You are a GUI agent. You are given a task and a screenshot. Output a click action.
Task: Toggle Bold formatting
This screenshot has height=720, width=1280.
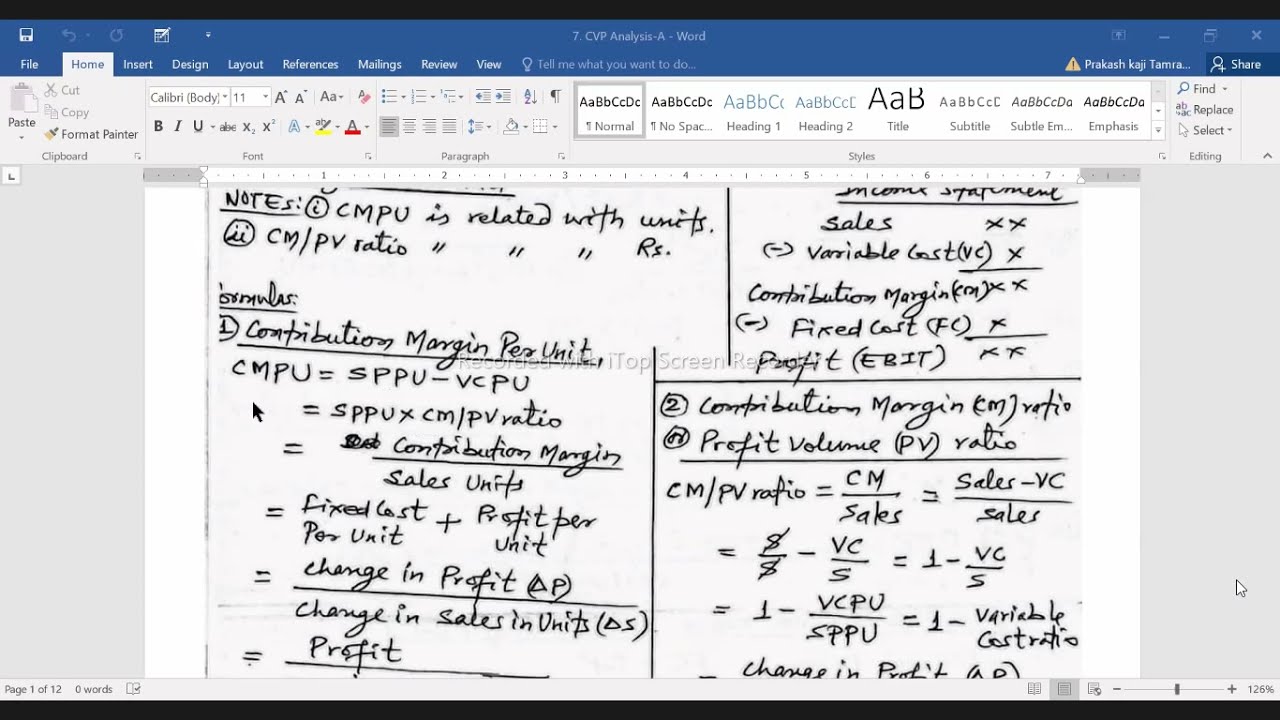coord(158,126)
